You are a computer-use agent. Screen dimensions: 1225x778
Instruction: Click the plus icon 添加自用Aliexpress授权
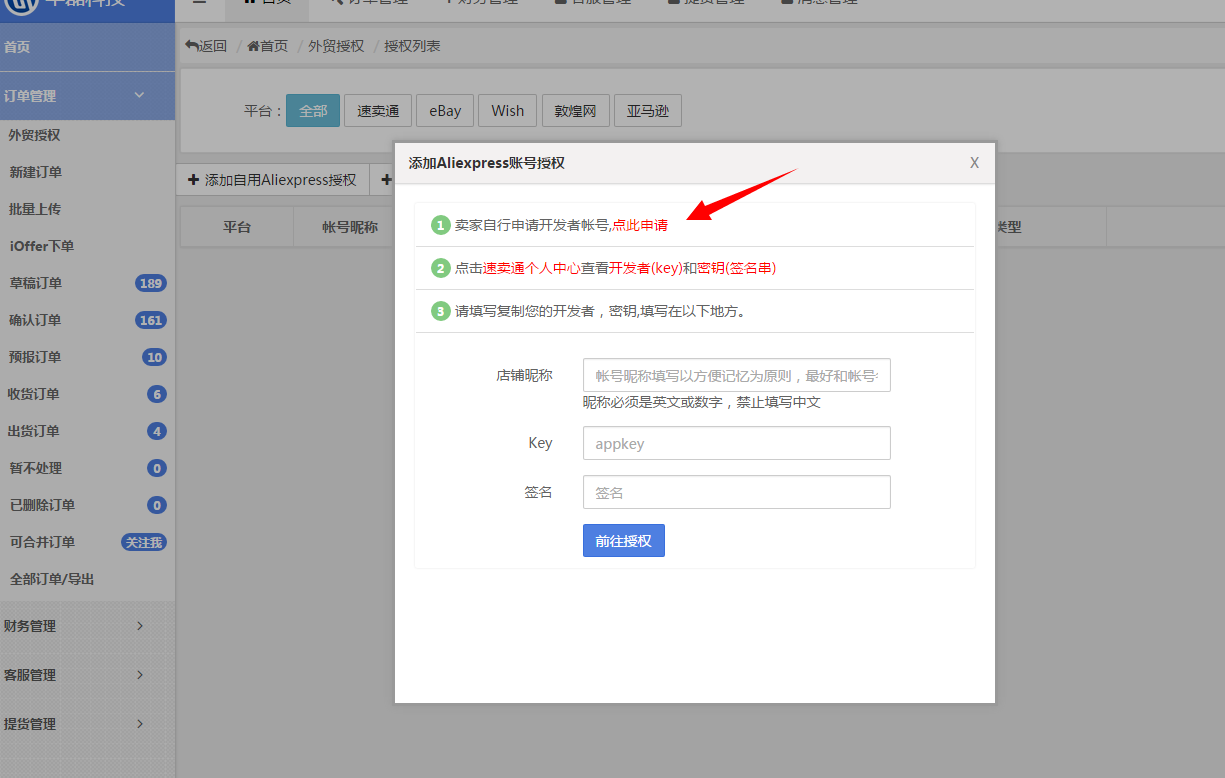click(x=194, y=180)
